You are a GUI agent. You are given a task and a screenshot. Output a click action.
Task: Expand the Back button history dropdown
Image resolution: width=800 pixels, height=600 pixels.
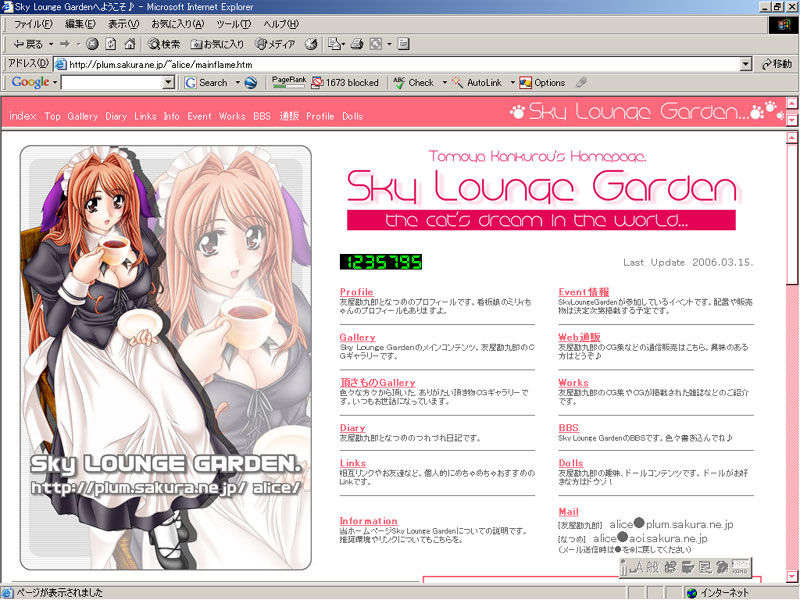(51, 44)
